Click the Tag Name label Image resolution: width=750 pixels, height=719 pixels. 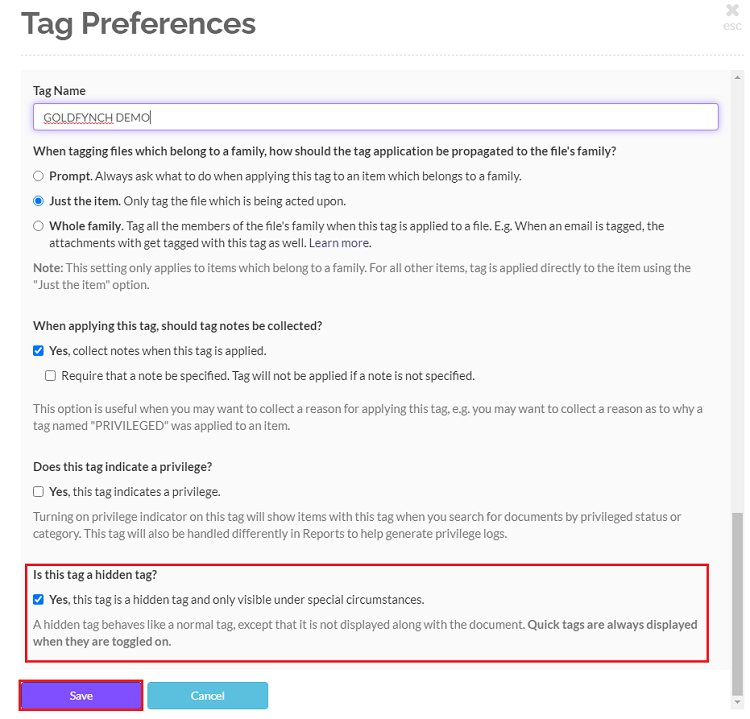[x=59, y=91]
